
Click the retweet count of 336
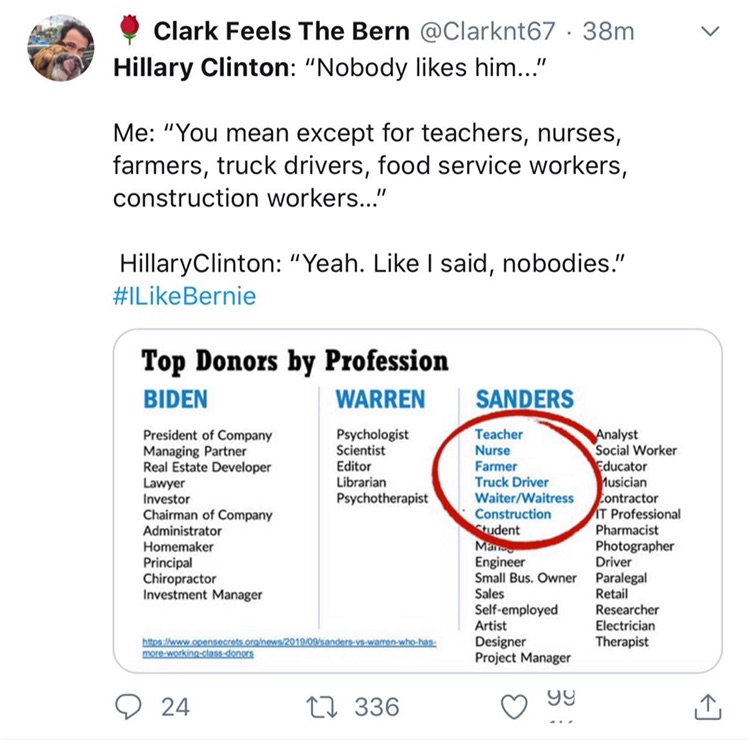click(x=376, y=707)
